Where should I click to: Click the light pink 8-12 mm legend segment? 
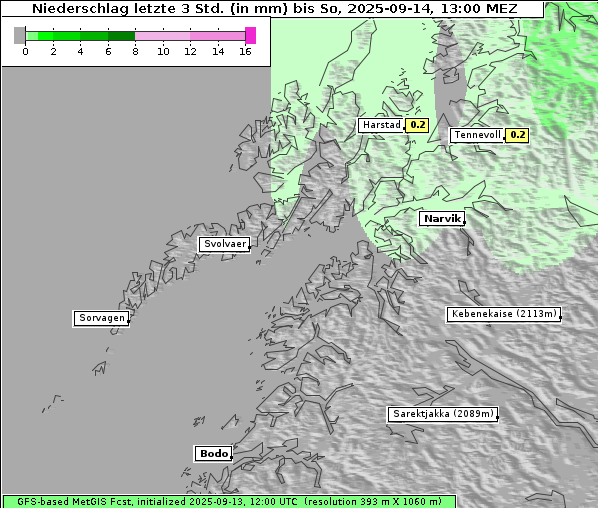(162, 36)
